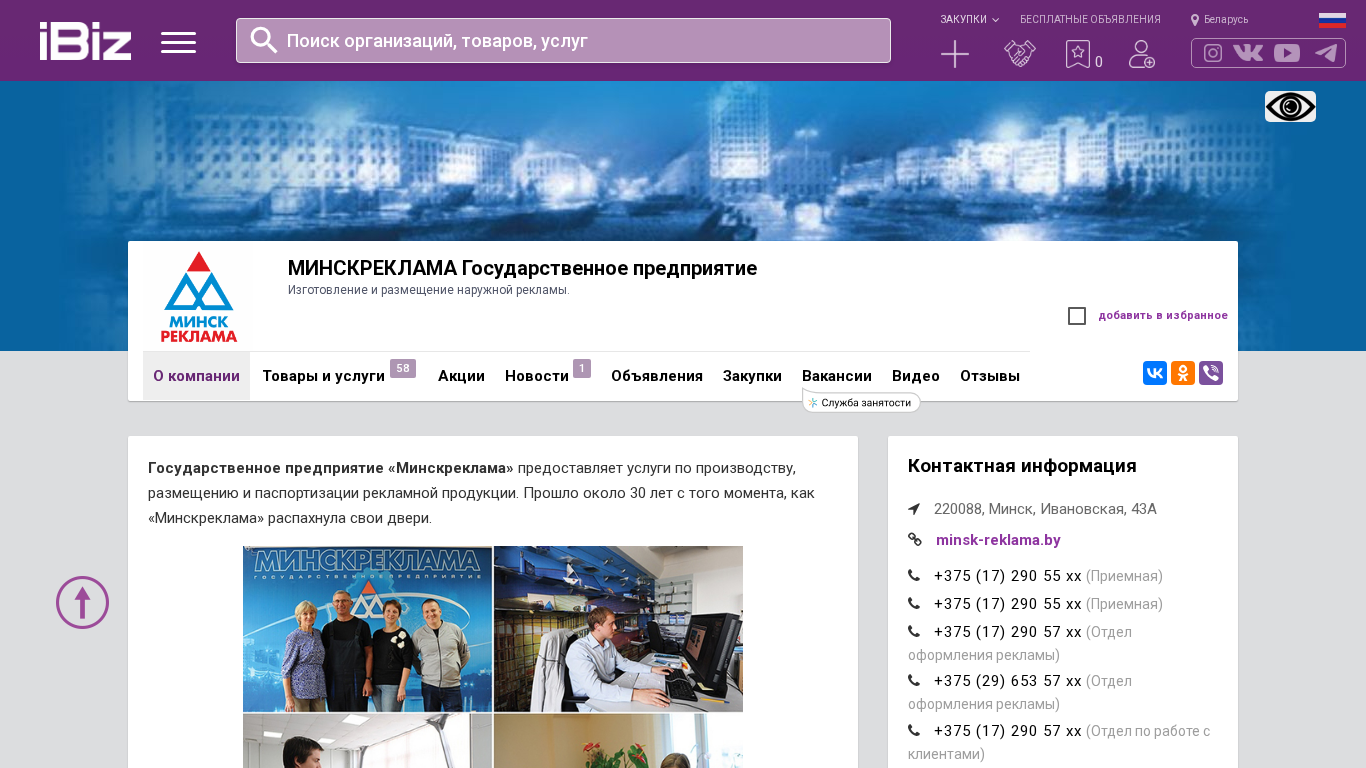
Task: Switch to the Новости tab
Action: [x=537, y=376]
